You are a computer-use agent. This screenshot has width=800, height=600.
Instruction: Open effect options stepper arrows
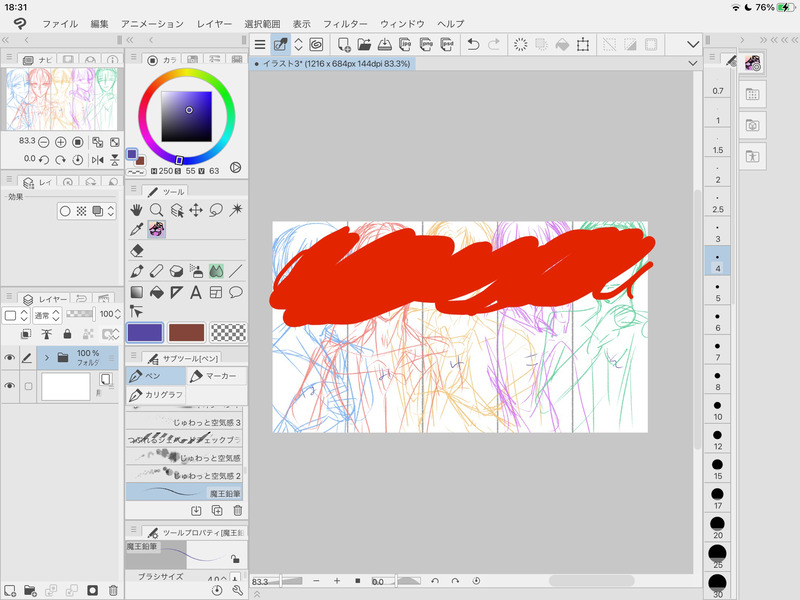click(110, 211)
